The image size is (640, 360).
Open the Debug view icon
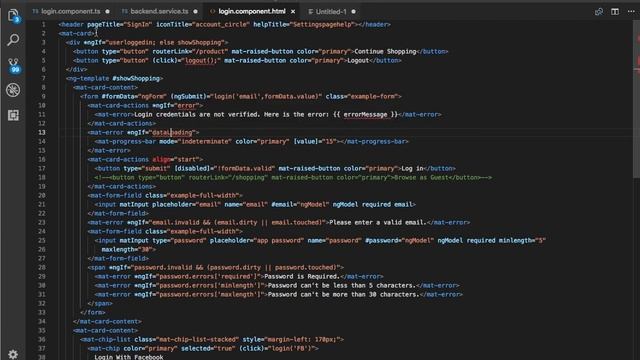[13, 90]
